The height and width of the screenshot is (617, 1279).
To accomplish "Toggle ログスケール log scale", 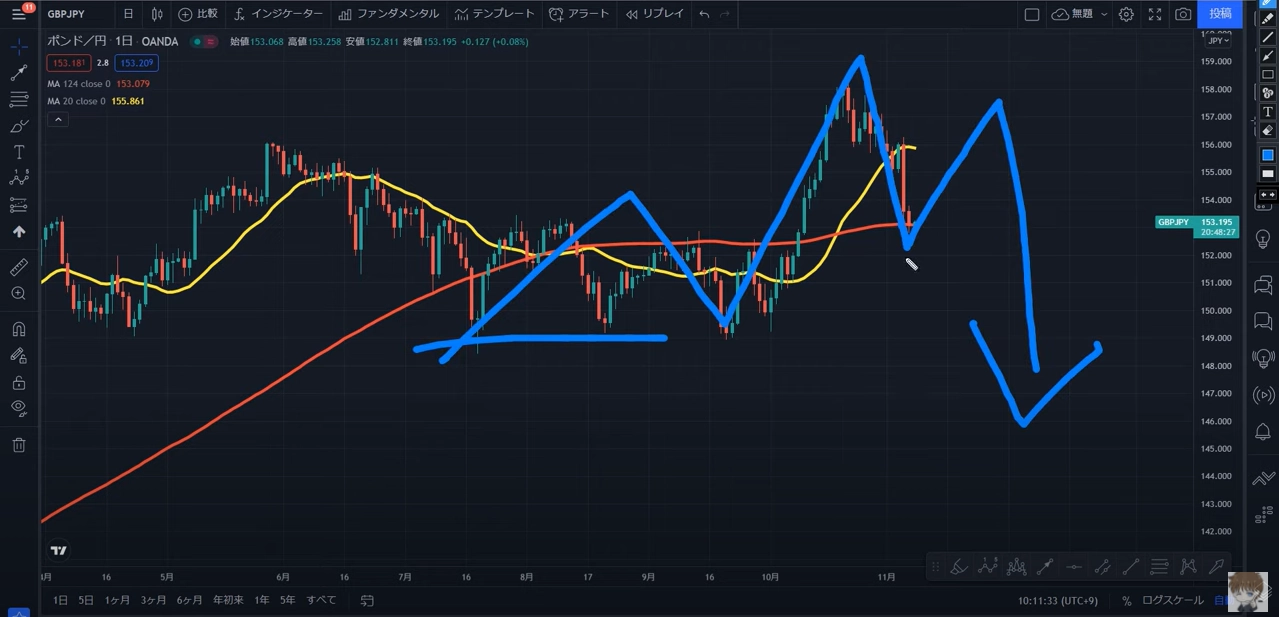I will click(x=1172, y=601).
